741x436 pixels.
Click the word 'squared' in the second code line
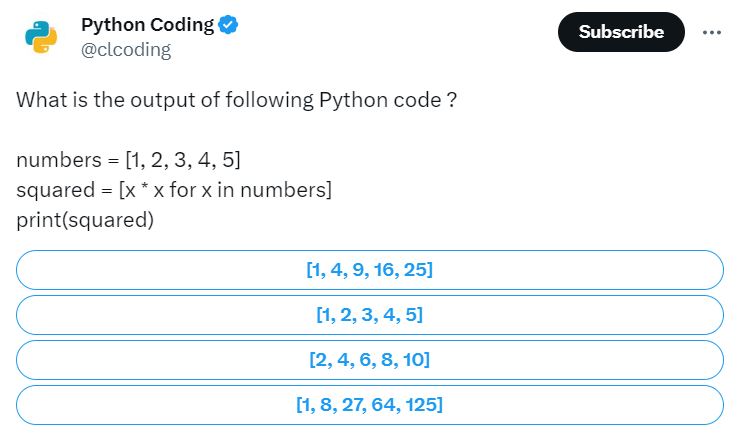tap(55, 190)
